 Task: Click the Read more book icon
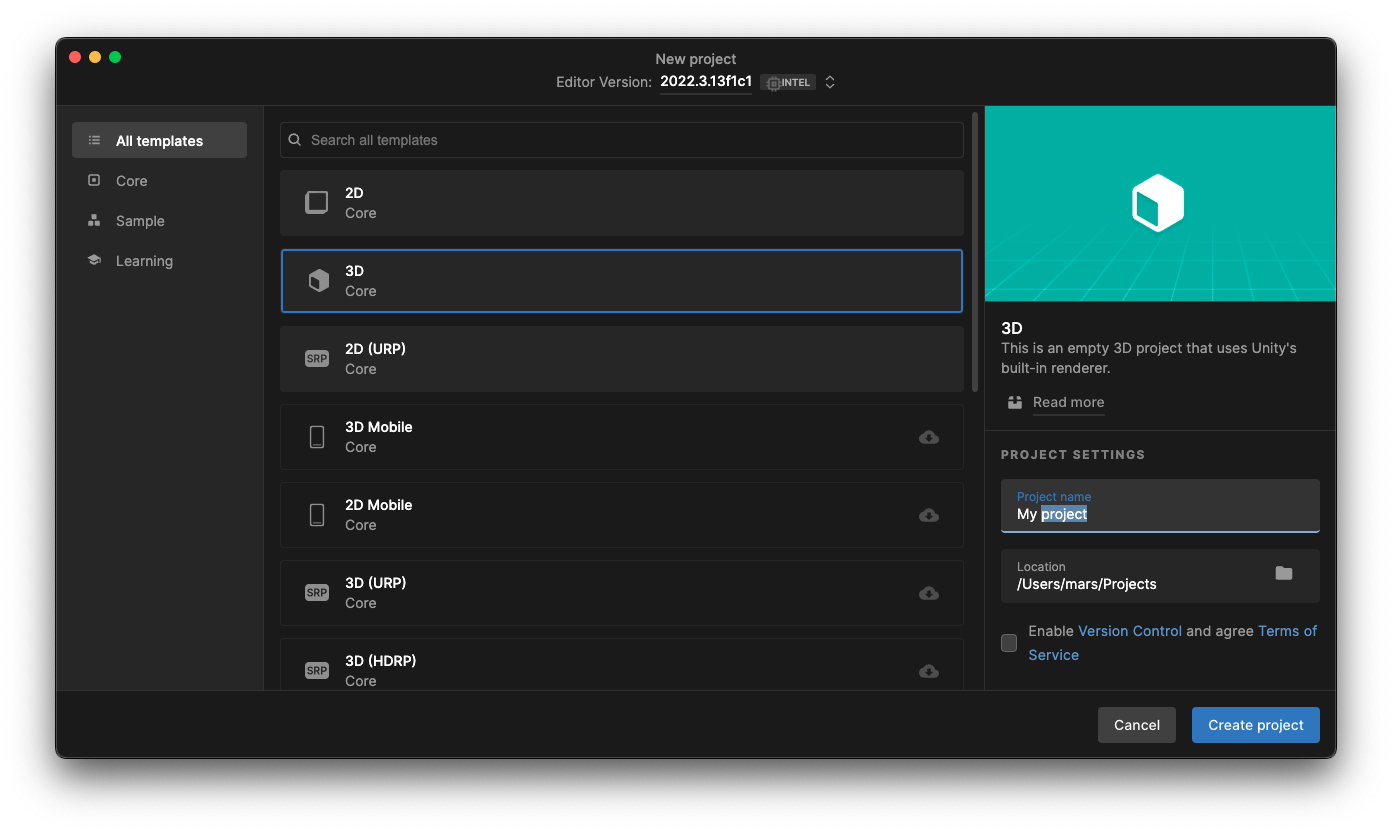pyautogui.click(x=1015, y=402)
